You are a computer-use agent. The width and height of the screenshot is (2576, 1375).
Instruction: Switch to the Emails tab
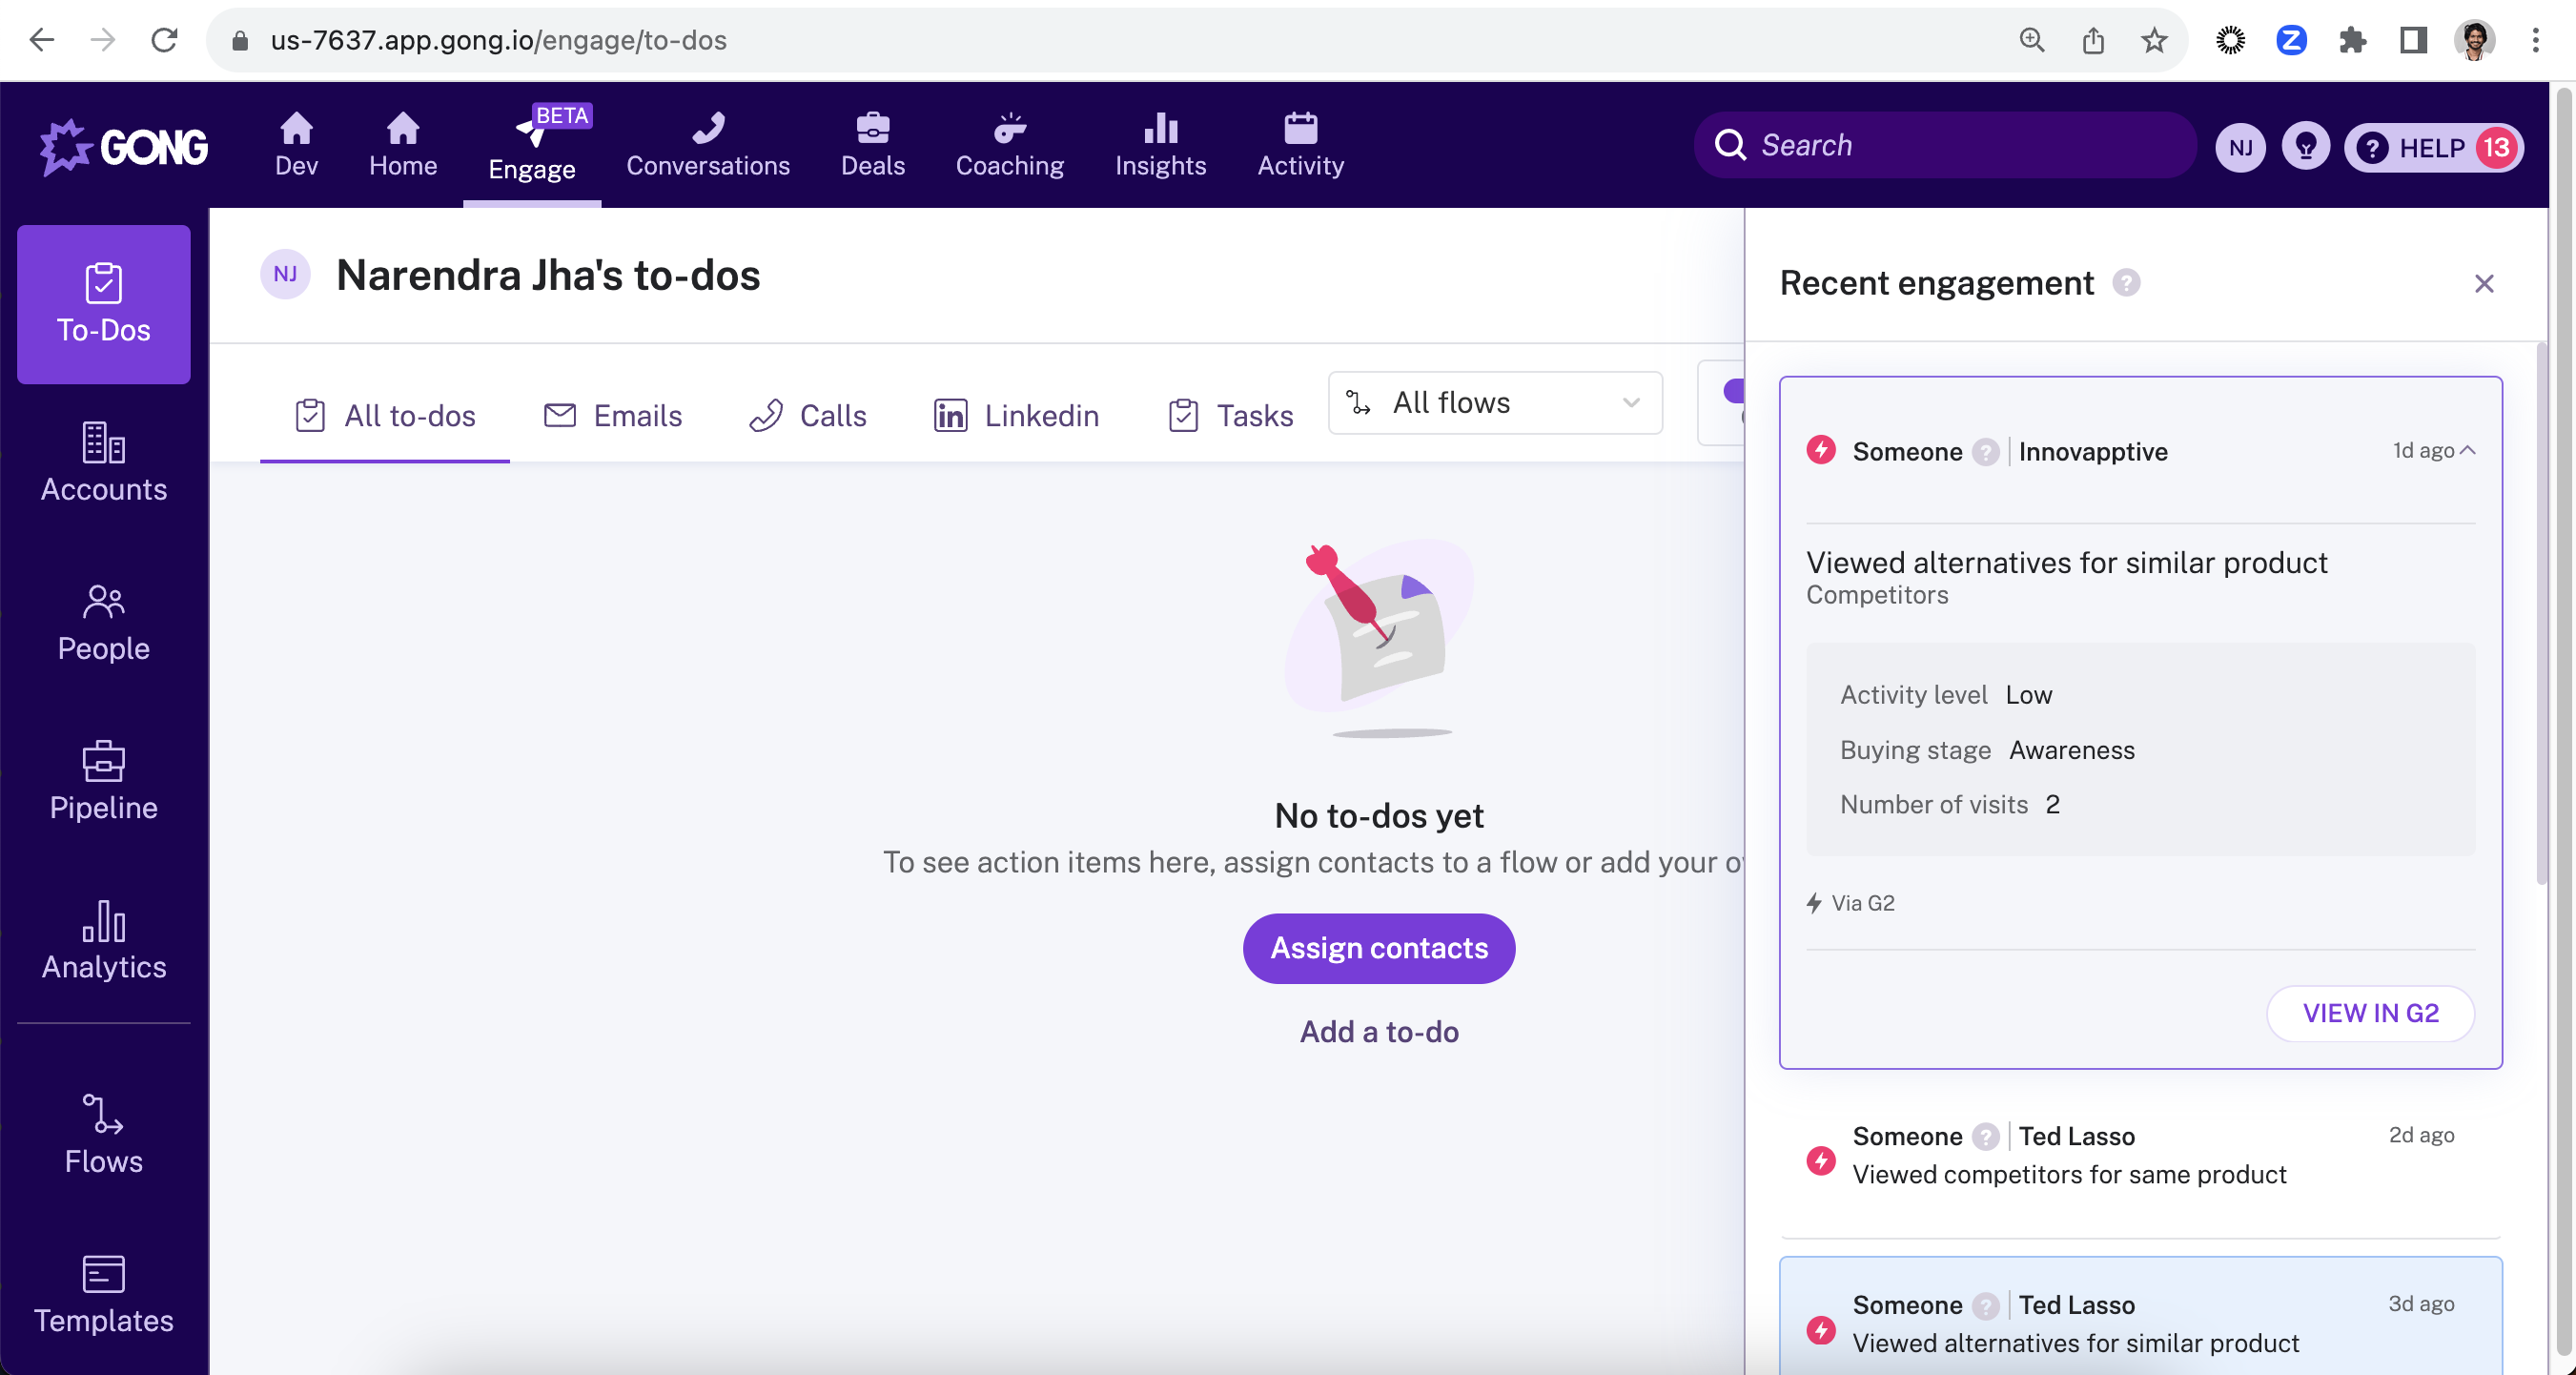(613, 415)
